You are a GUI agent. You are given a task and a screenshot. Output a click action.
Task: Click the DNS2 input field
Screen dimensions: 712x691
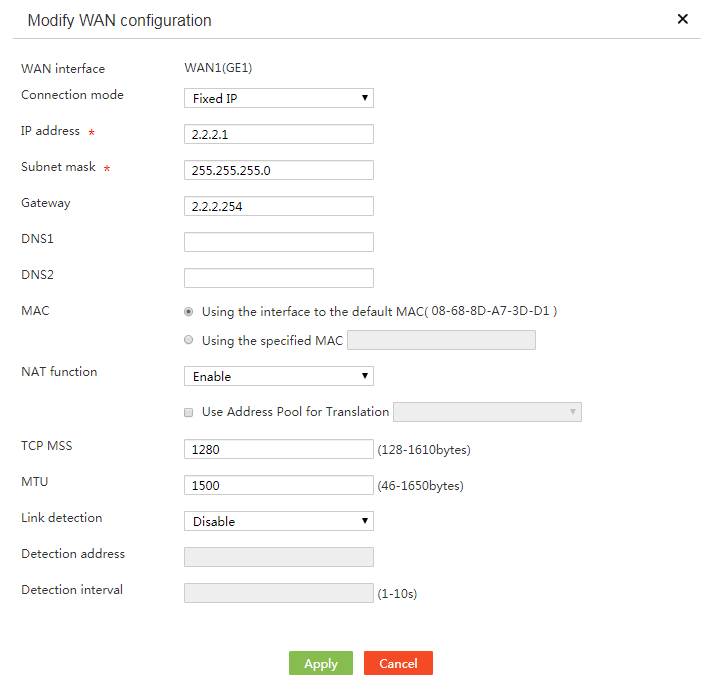coord(278,278)
